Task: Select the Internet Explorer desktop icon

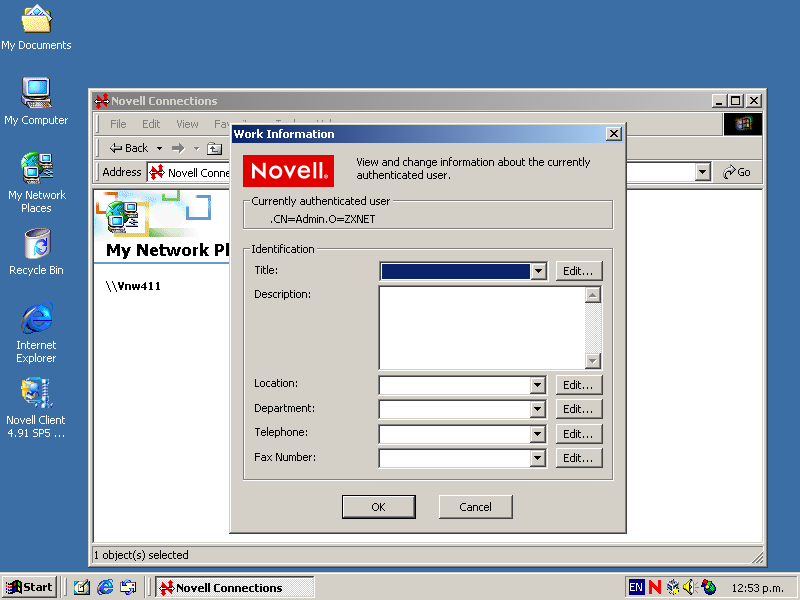Action: click(x=36, y=333)
